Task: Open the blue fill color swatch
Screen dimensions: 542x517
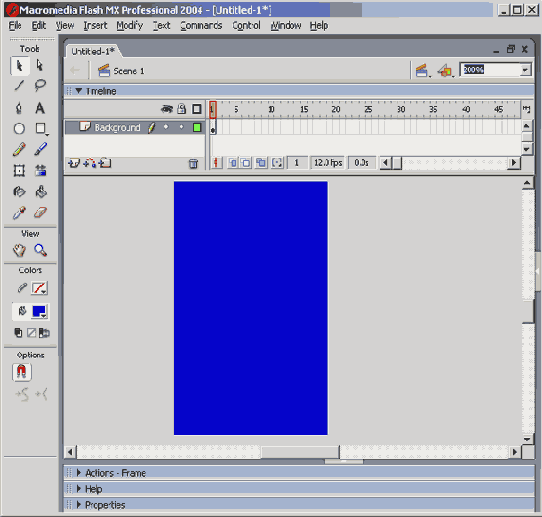Action: tap(39, 312)
